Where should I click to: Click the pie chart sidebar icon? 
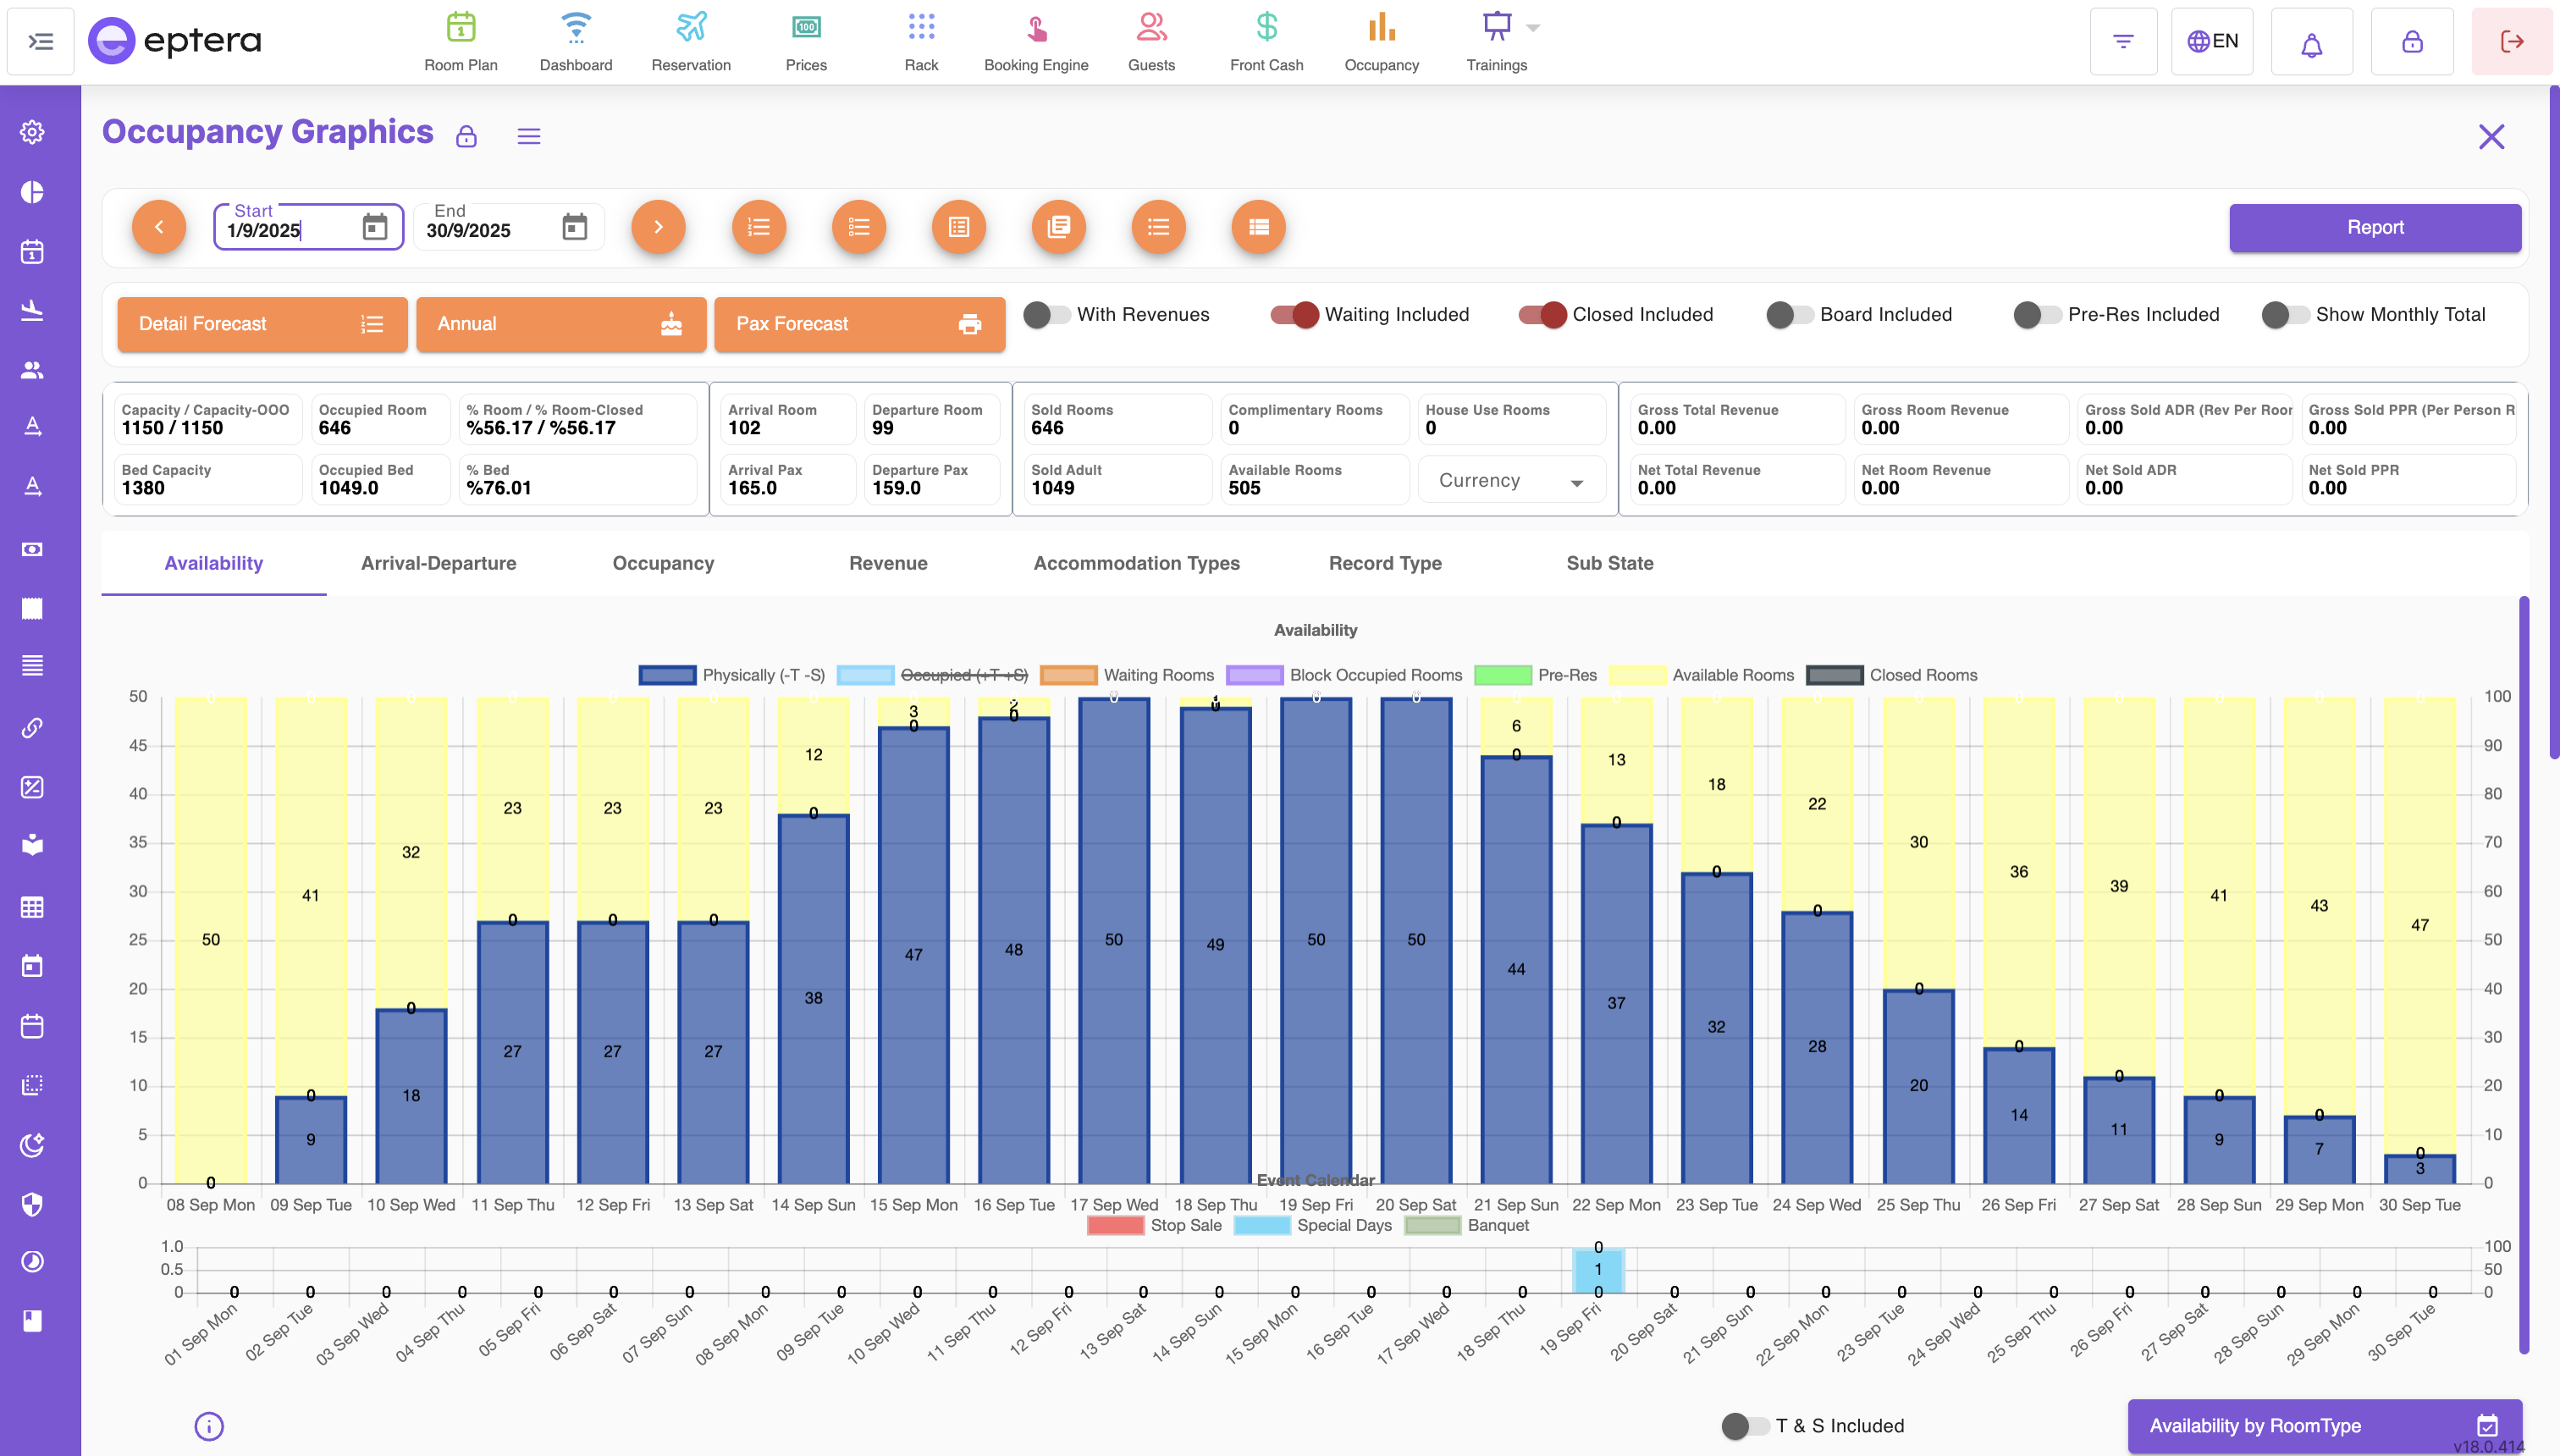click(x=32, y=192)
